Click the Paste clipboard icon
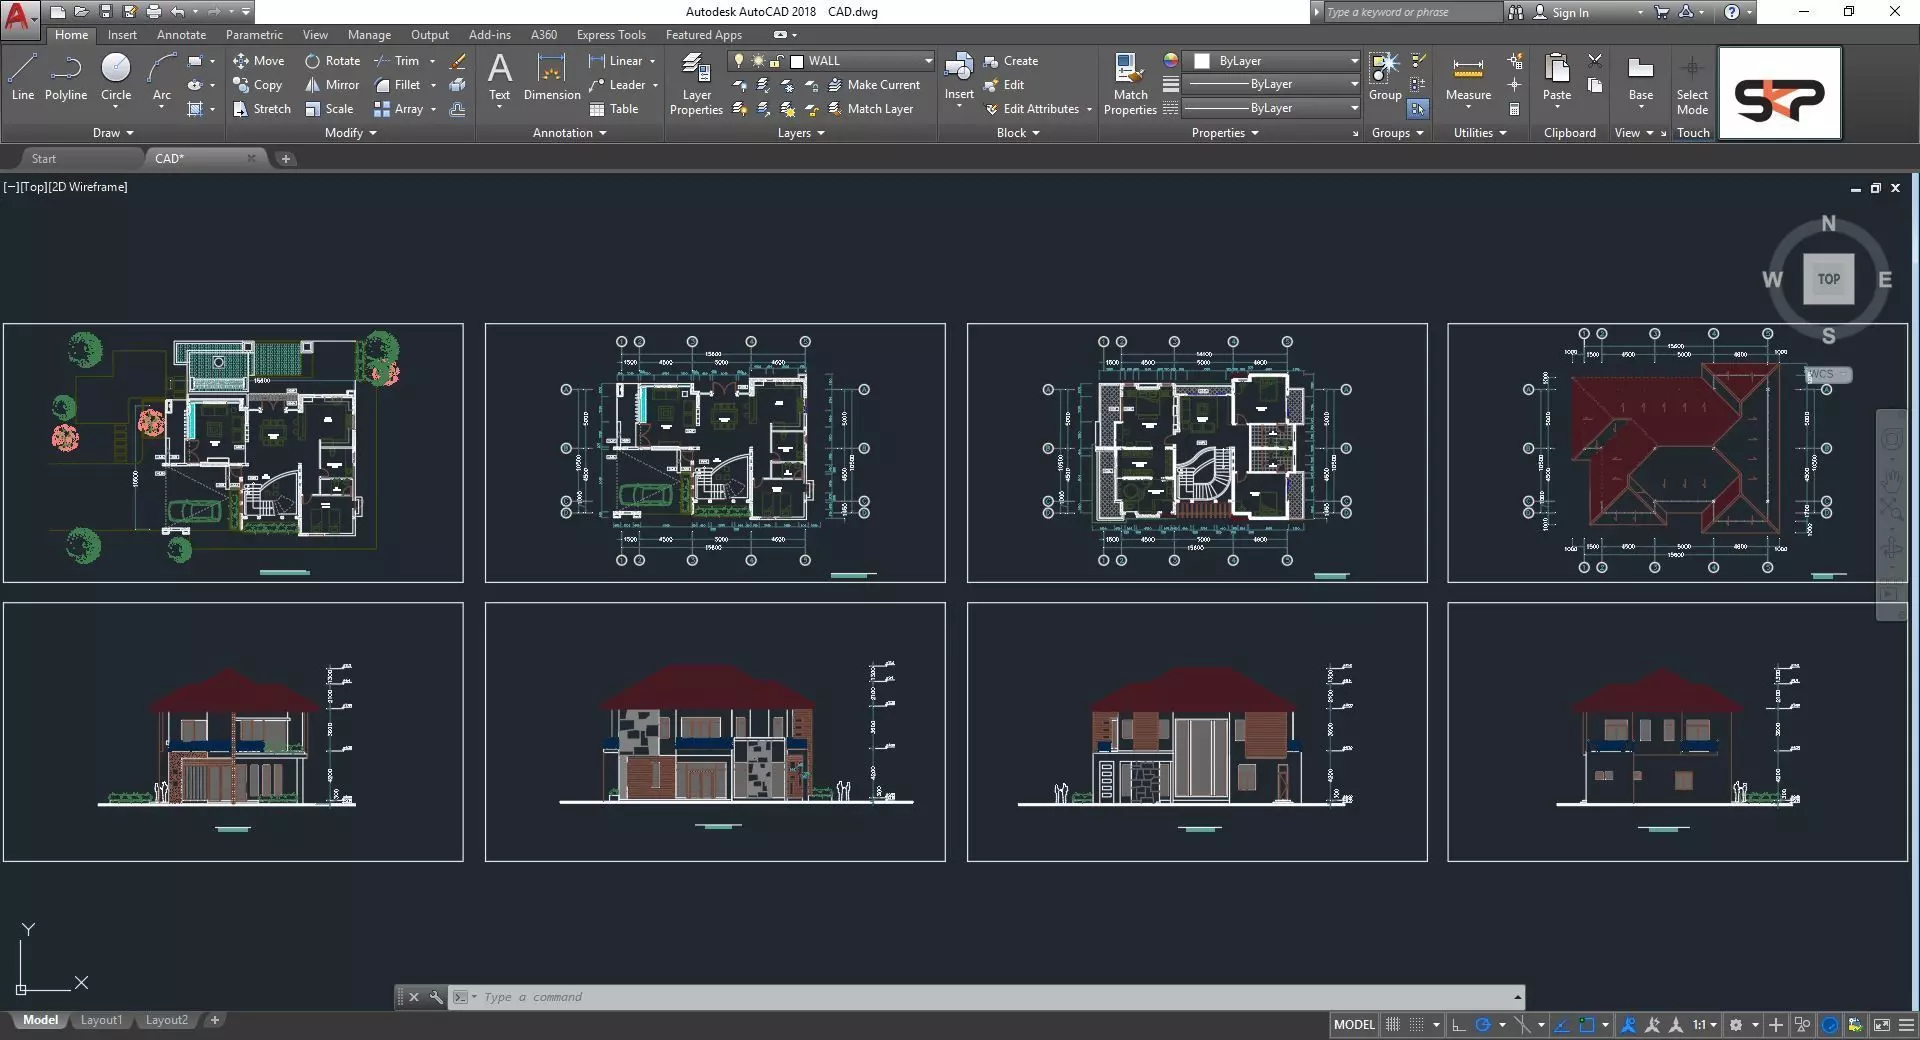This screenshot has width=1920, height=1040. 1557,77
